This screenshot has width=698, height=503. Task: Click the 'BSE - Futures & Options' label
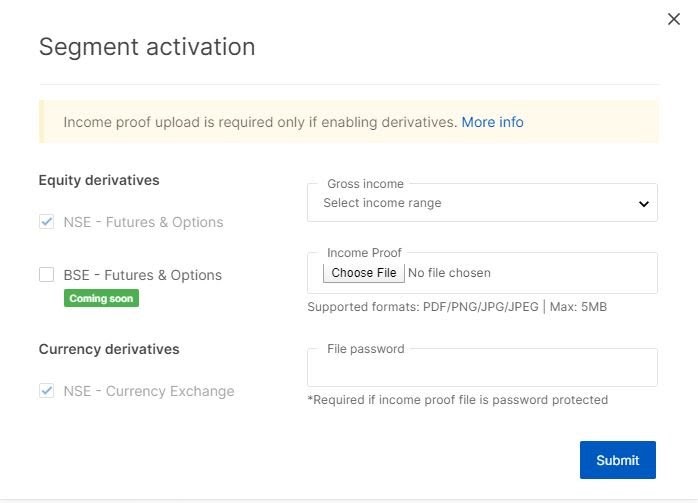[x=142, y=275]
